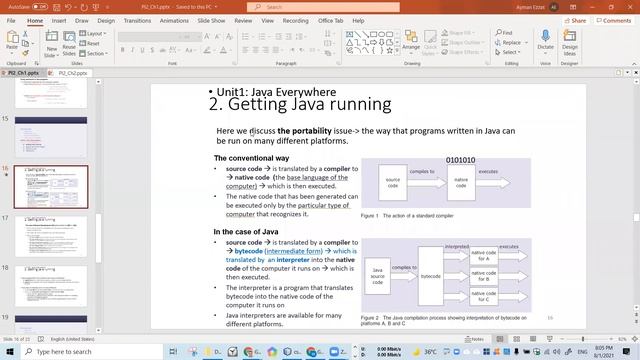This screenshot has width=640, height=360.
Task: Reset the slide layout
Action: [89, 43]
